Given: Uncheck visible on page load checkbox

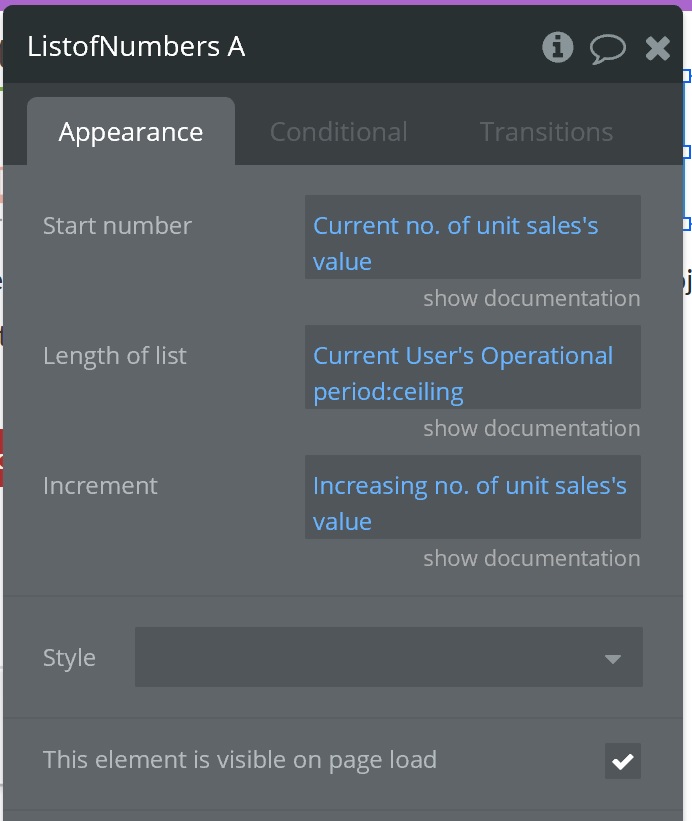Looking at the screenshot, I should (622, 761).
